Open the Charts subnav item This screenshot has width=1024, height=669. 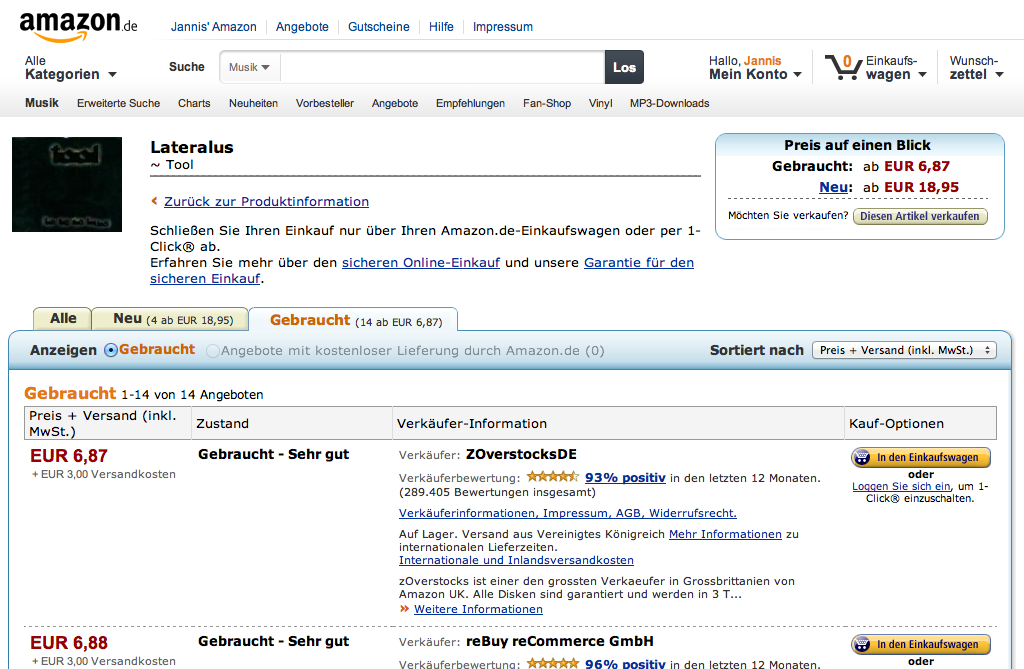(194, 103)
